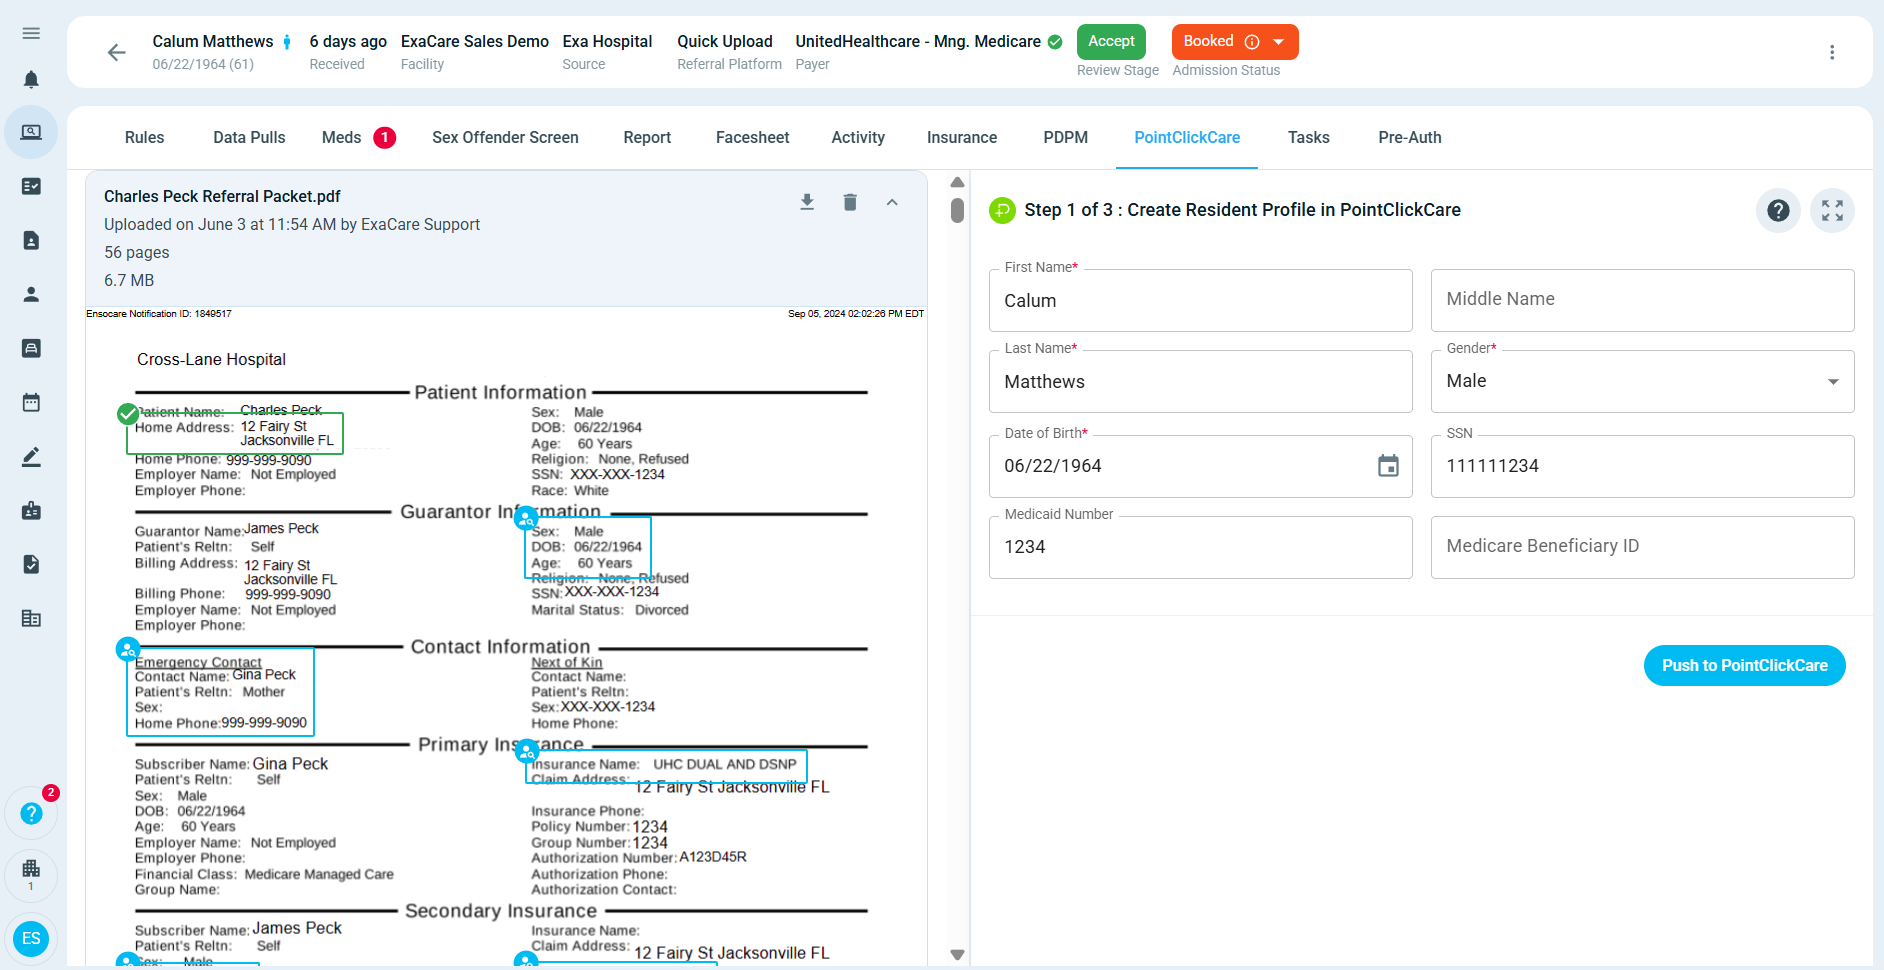Click the info icon on Booked status

tap(1252, 42)
